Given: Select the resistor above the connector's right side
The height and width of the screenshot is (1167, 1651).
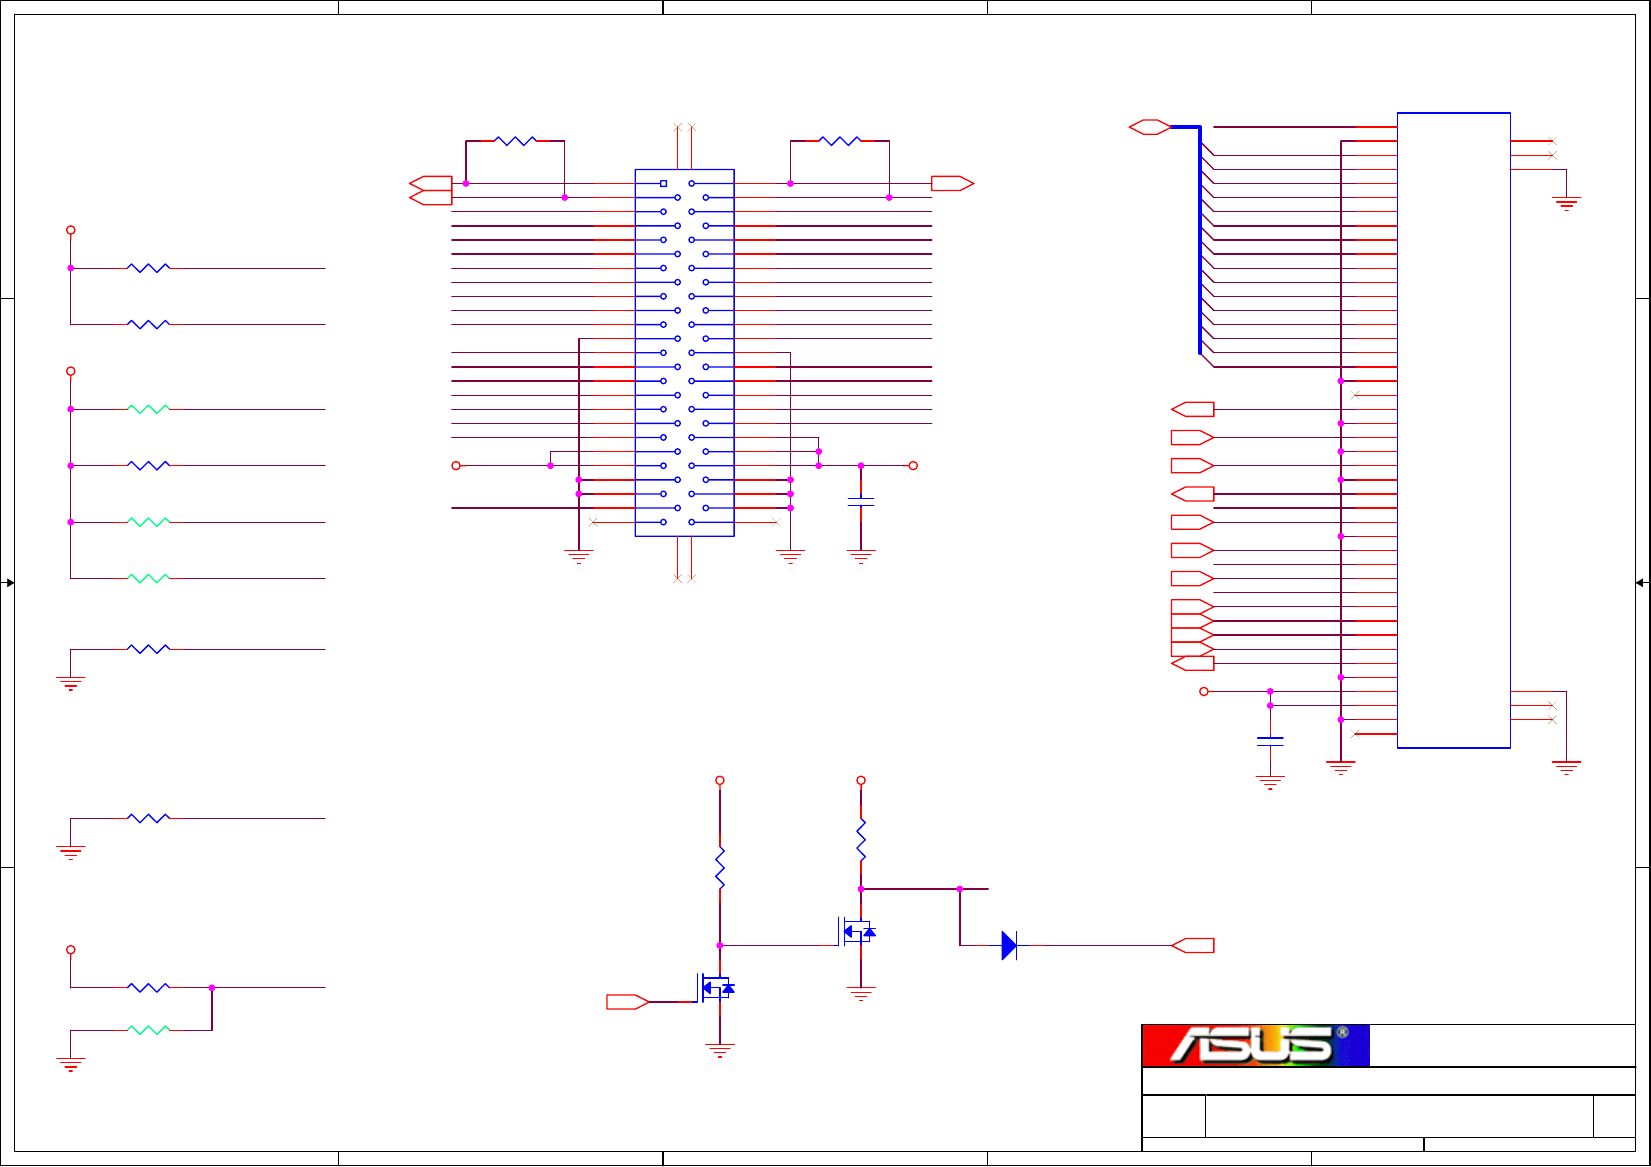Looking at the screenshot, I should pyautogui.click(x=840, y=141).
